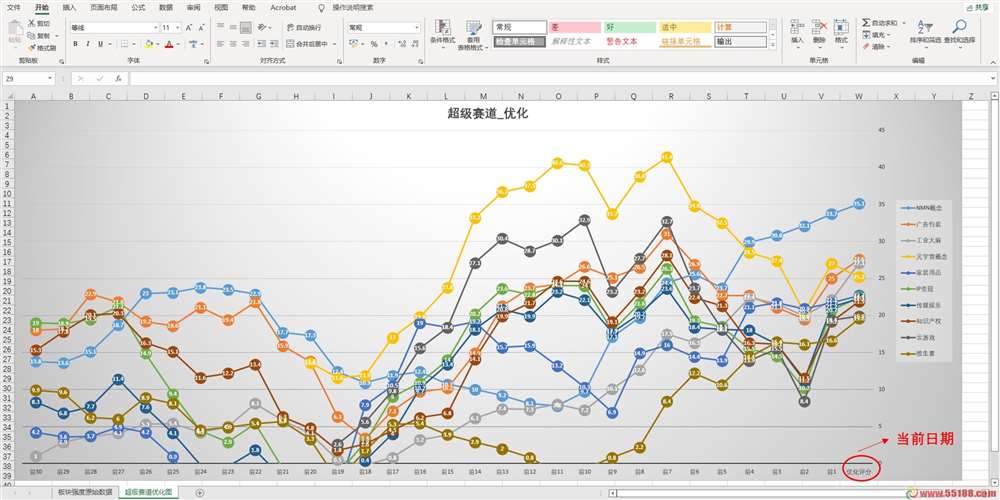The width and height of the screenshot is (1000, 500).
Task: Open the Insert (插入) ribbon tab
Action: coord(68,7)
